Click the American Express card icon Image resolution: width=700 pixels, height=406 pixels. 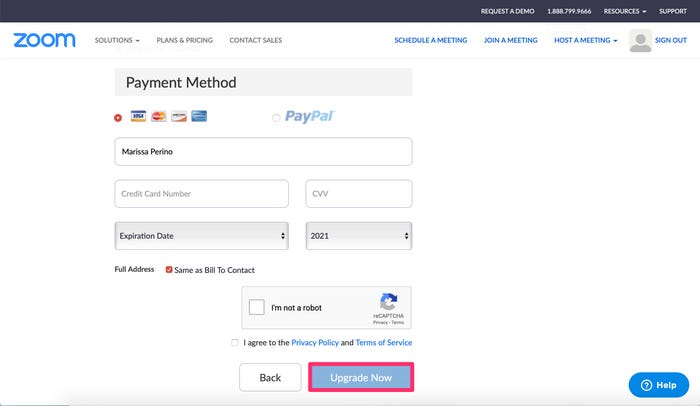pyautogui.click(x=199, y=117)
